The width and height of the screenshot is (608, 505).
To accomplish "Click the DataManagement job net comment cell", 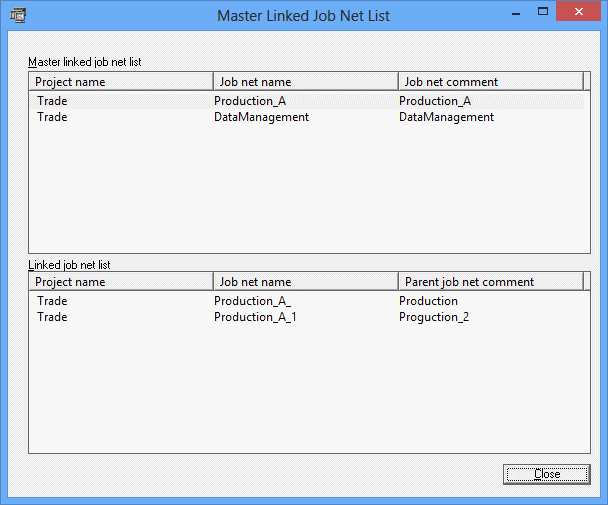I will coord(446,117).
